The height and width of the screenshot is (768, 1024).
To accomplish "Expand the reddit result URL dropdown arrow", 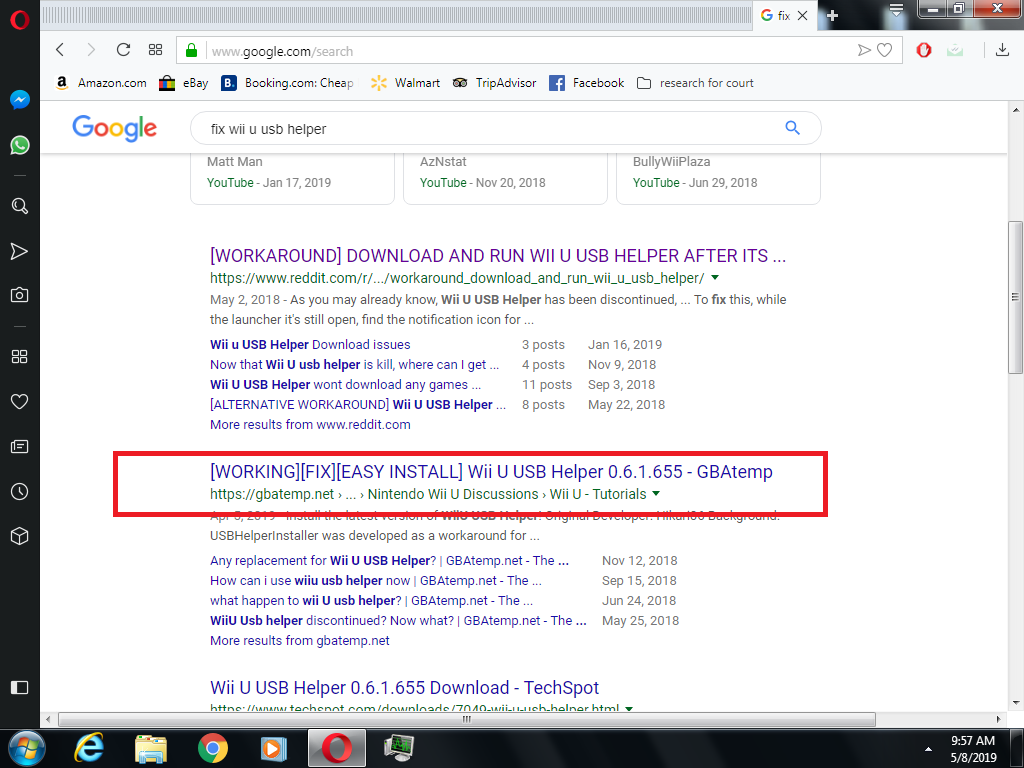I will click(x=715, y=278).
